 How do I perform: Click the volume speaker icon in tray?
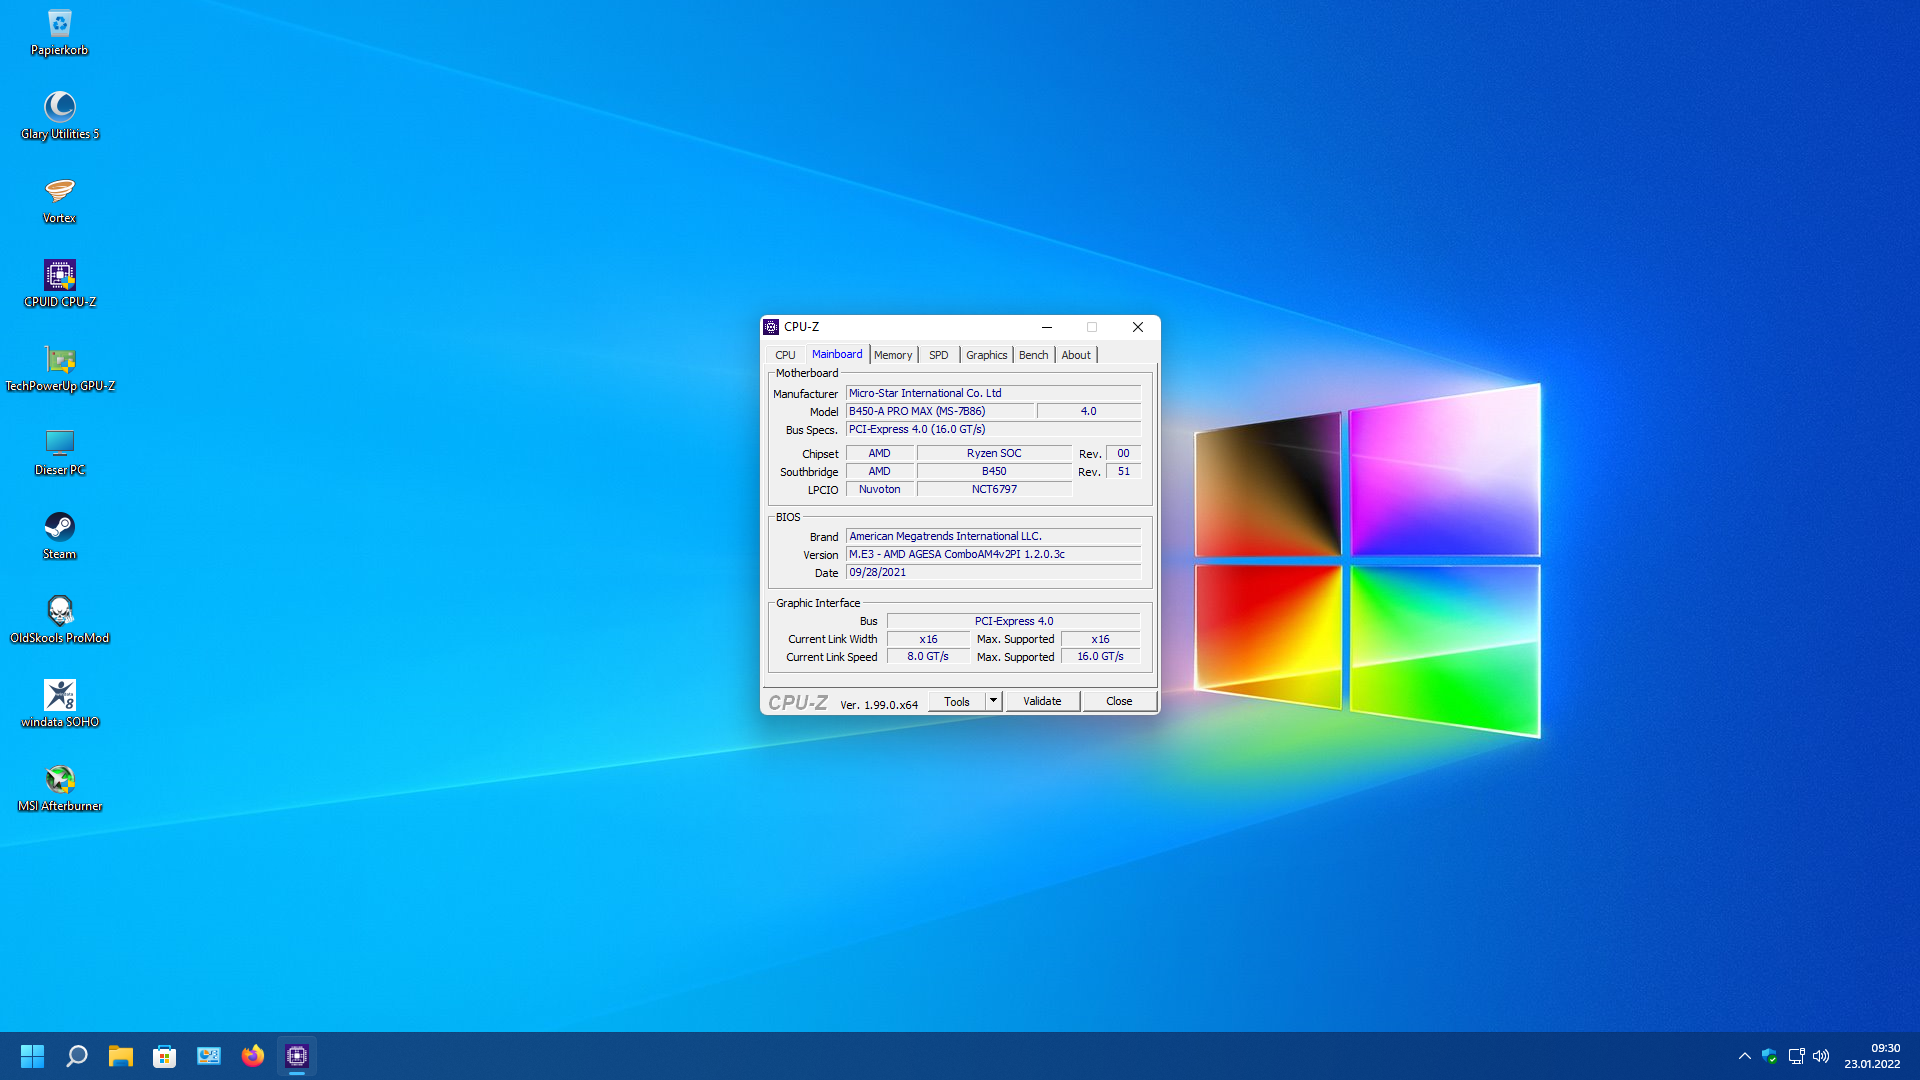(x=1821, y=1056)
